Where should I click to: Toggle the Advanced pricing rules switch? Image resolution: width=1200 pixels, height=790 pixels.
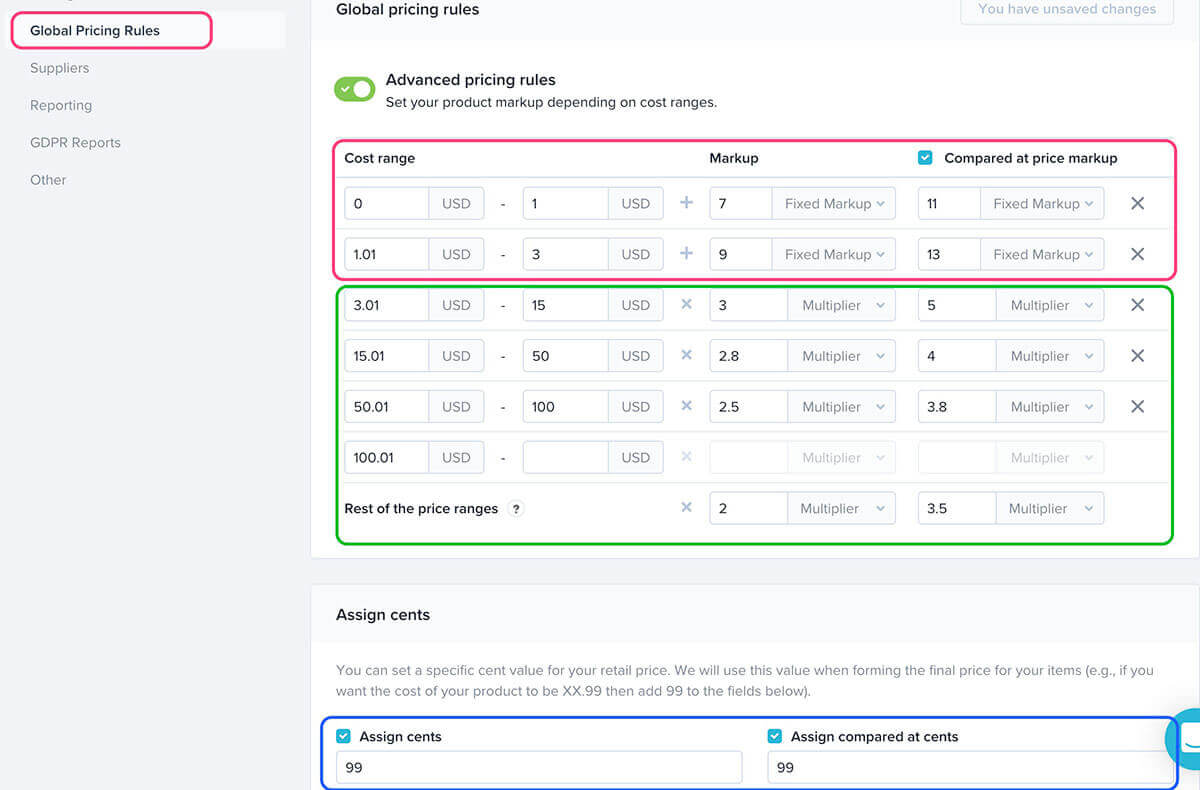coord(355,89)
